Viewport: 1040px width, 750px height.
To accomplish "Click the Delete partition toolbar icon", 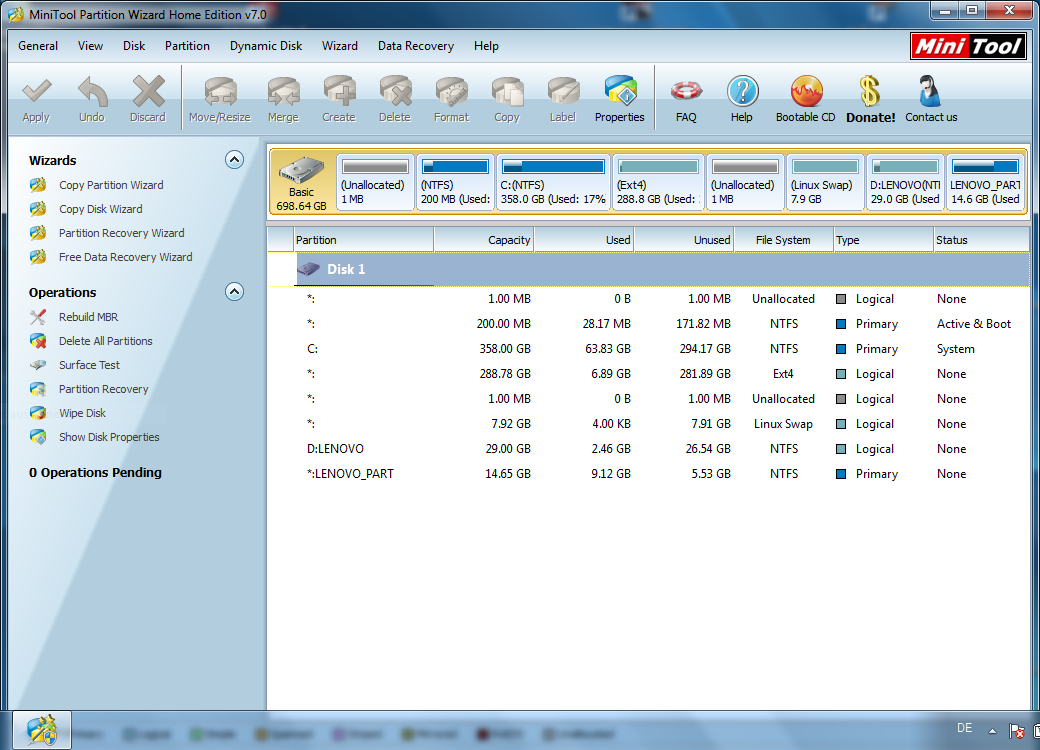I will [395, 92].
